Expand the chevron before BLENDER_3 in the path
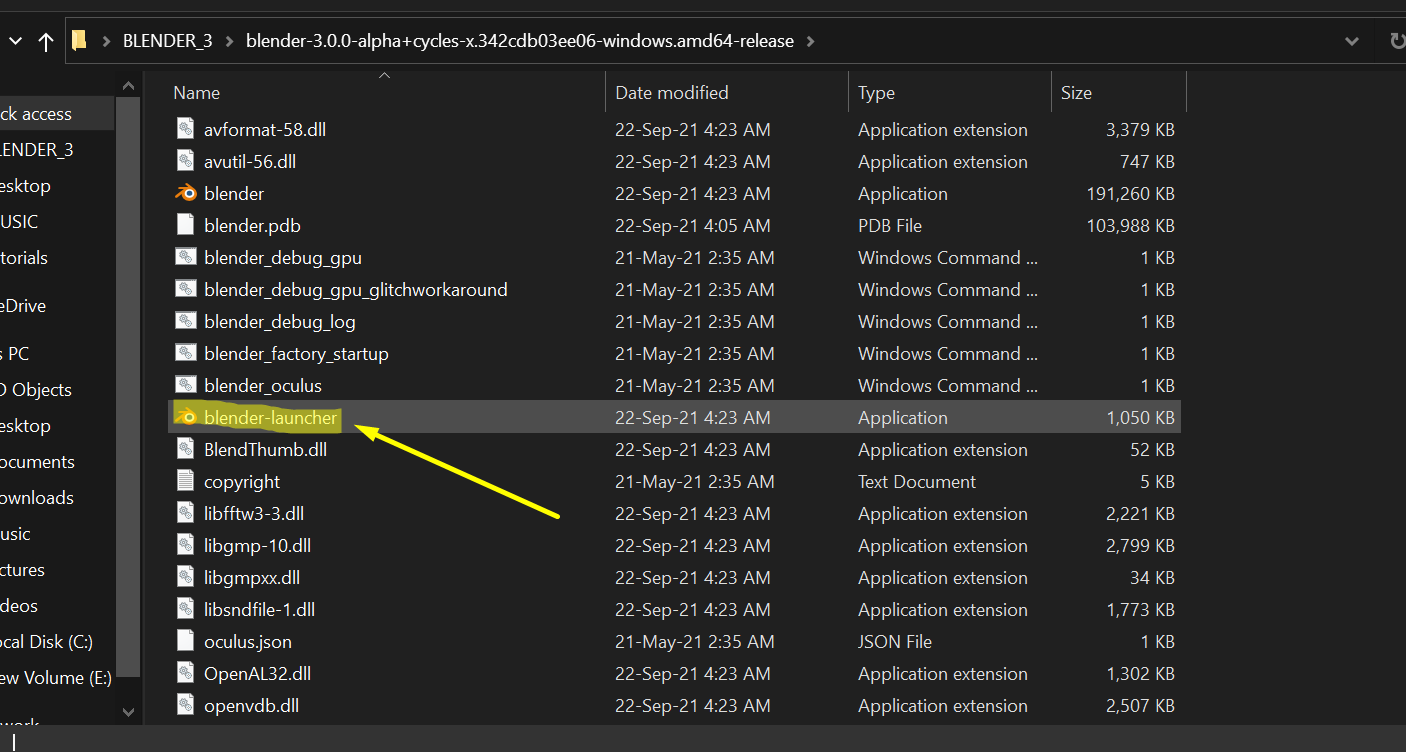1406x752 pixels. pyautogui.click(x=106, y=41)
